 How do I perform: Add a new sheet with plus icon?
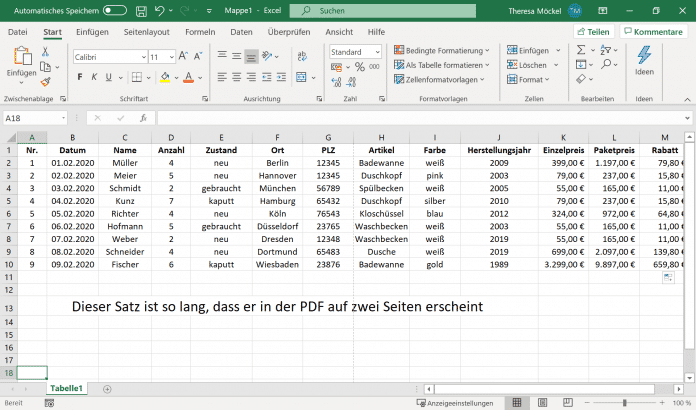(x=107, y=388)
